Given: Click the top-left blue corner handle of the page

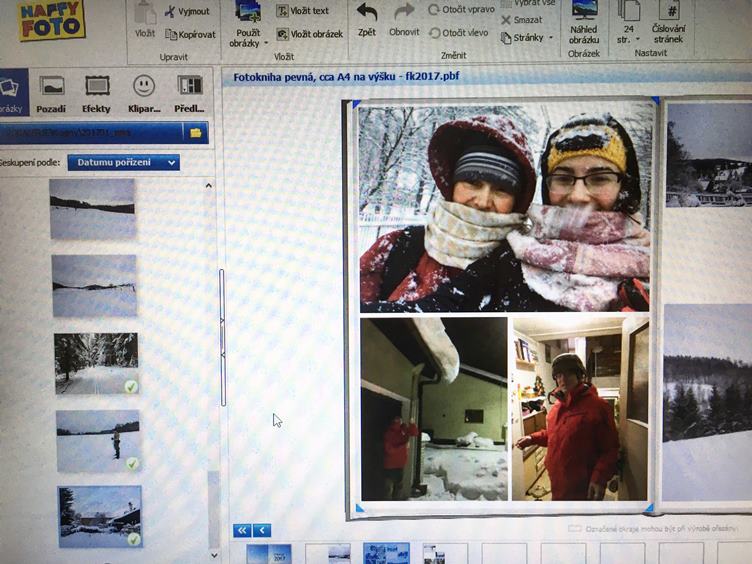Looking at the screenshot, I should (356, 104).
